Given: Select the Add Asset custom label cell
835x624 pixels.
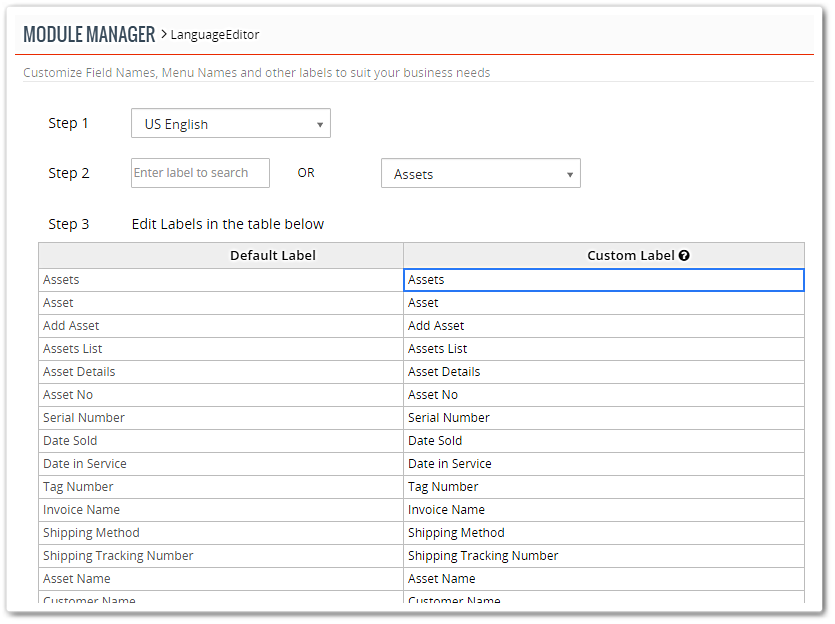Looking at the screenshot, I should click(x=604, y=326).
